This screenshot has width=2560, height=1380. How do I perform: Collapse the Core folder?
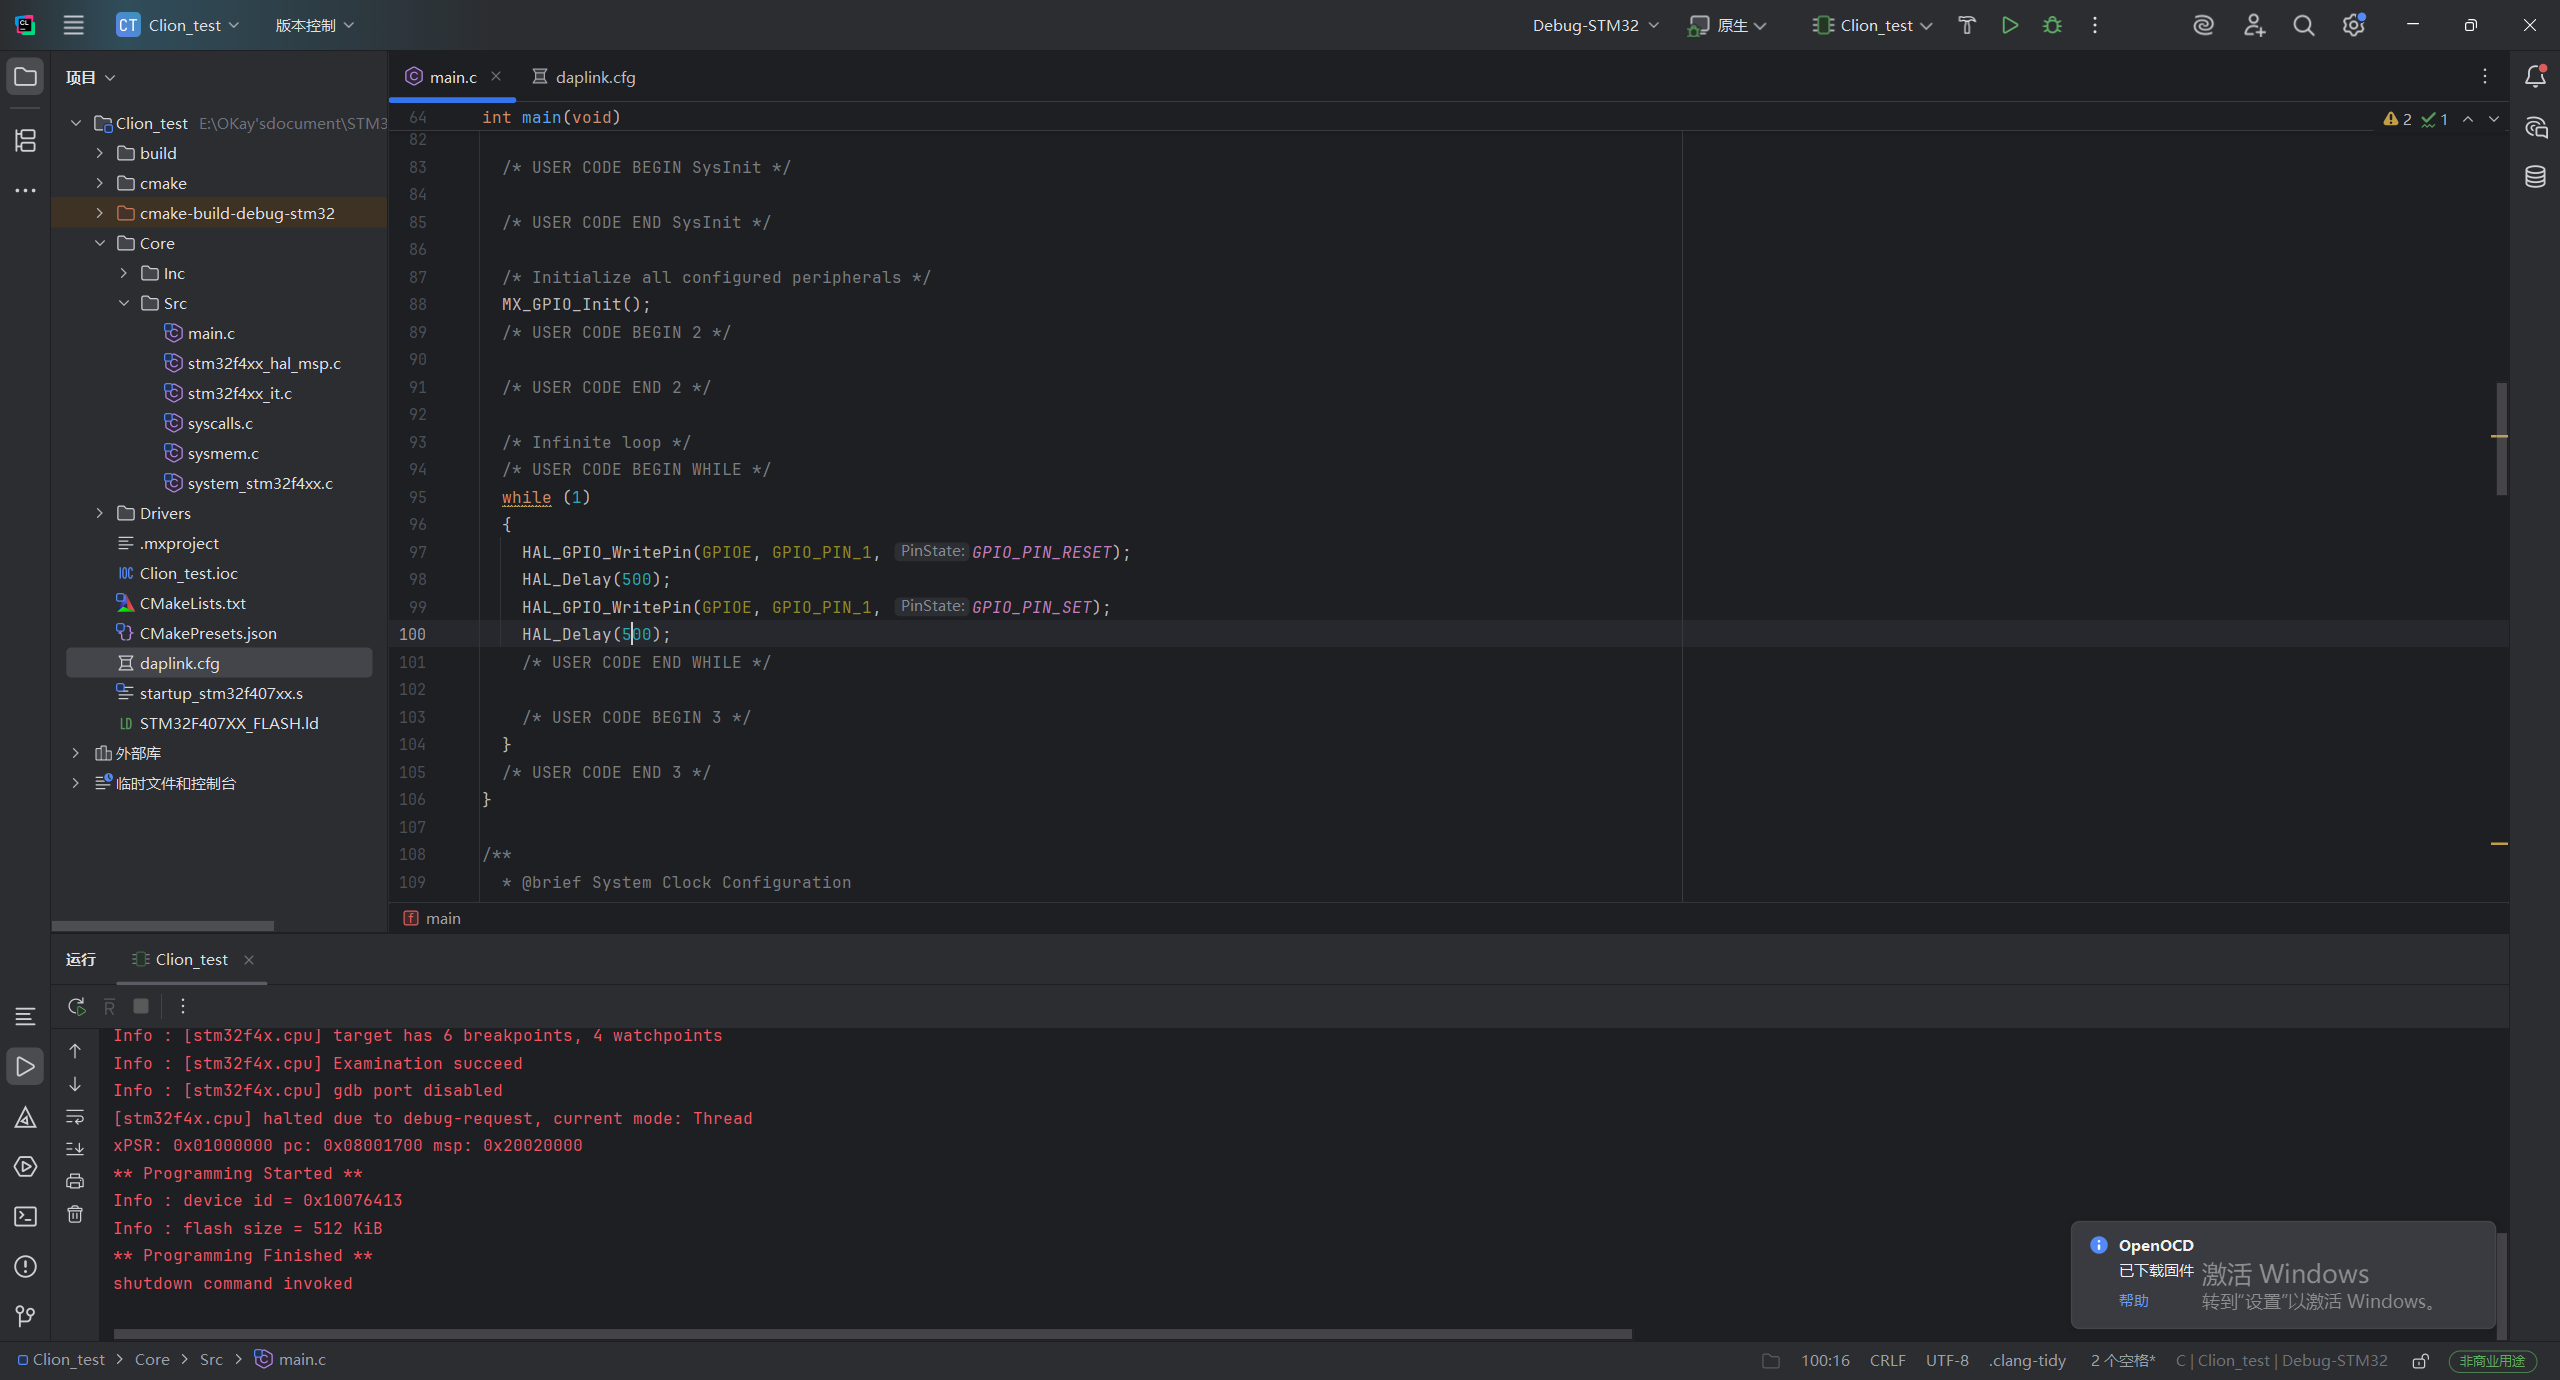pyautogui.click(x=99, y=243)
